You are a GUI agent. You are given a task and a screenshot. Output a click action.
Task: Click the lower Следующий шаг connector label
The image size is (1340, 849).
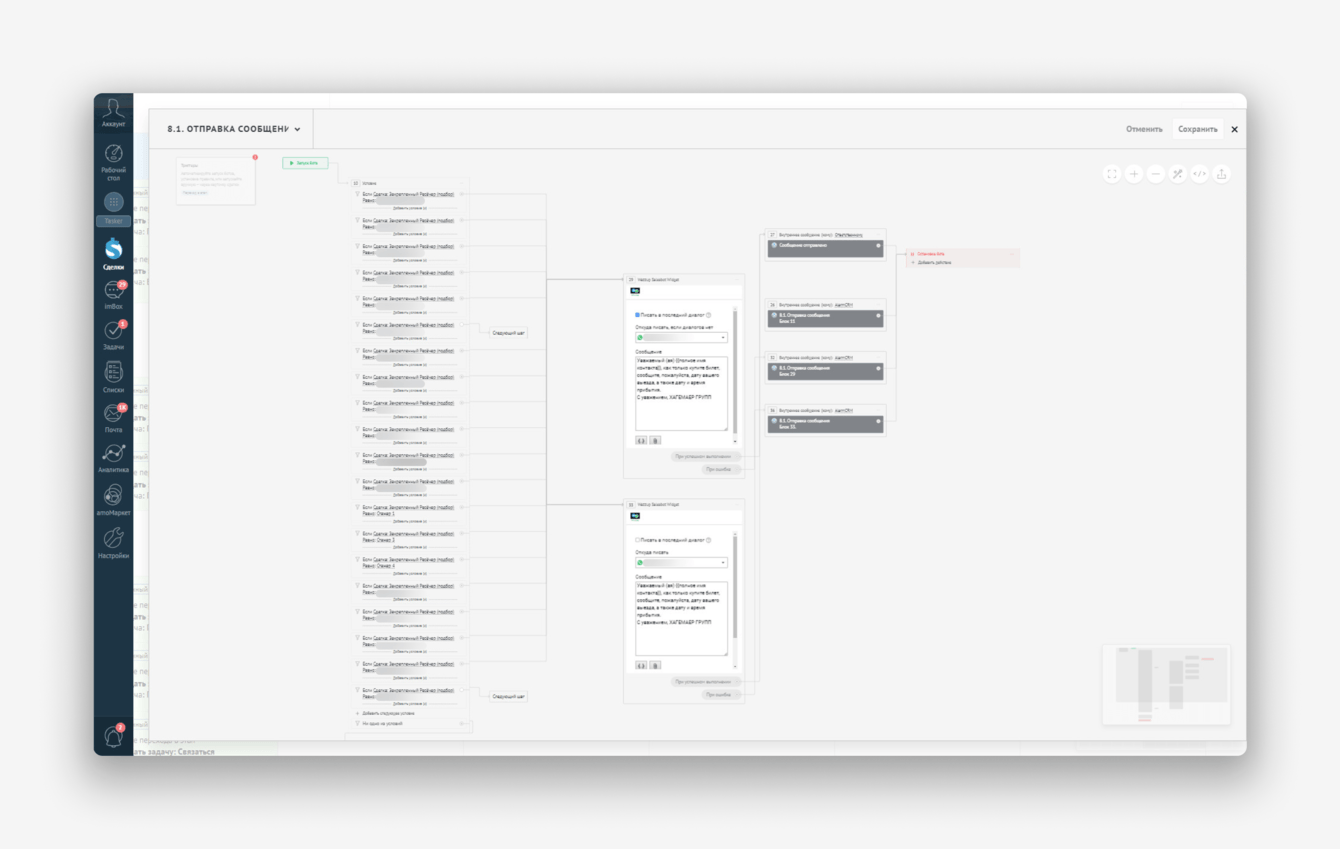click(509, 696)
